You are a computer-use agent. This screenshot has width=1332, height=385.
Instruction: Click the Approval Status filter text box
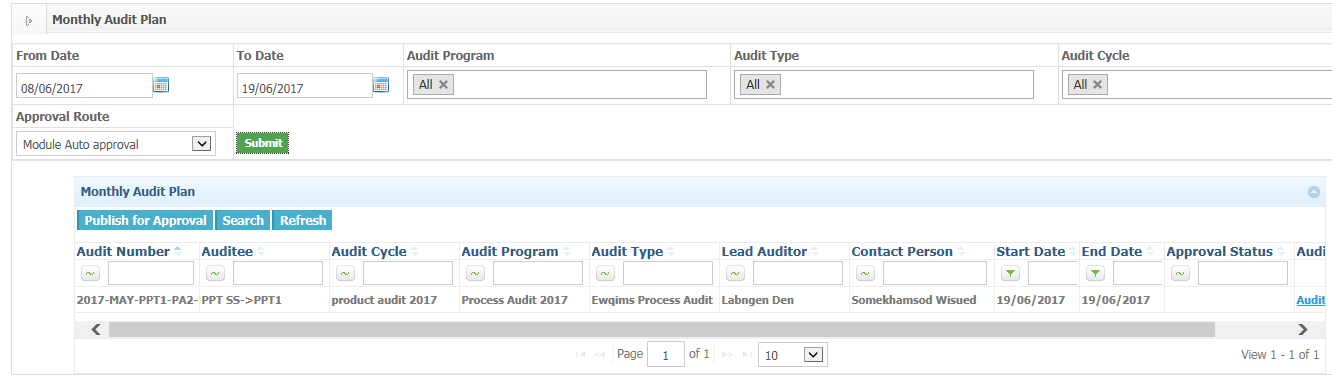1243,273
